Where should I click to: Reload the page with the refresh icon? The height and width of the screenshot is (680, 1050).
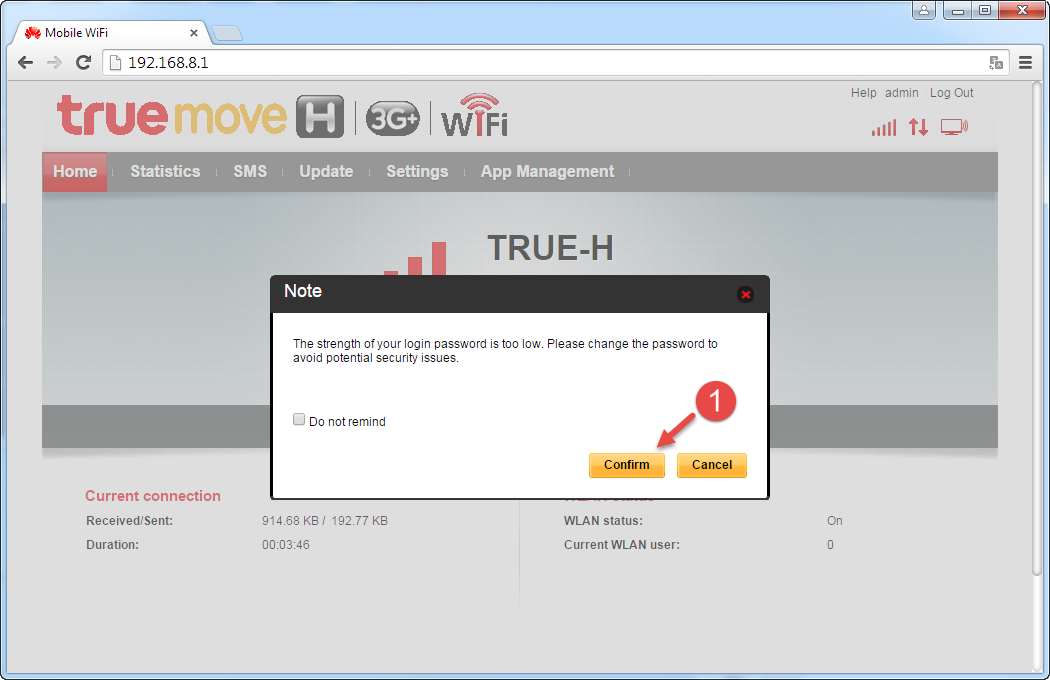point(84,62)
